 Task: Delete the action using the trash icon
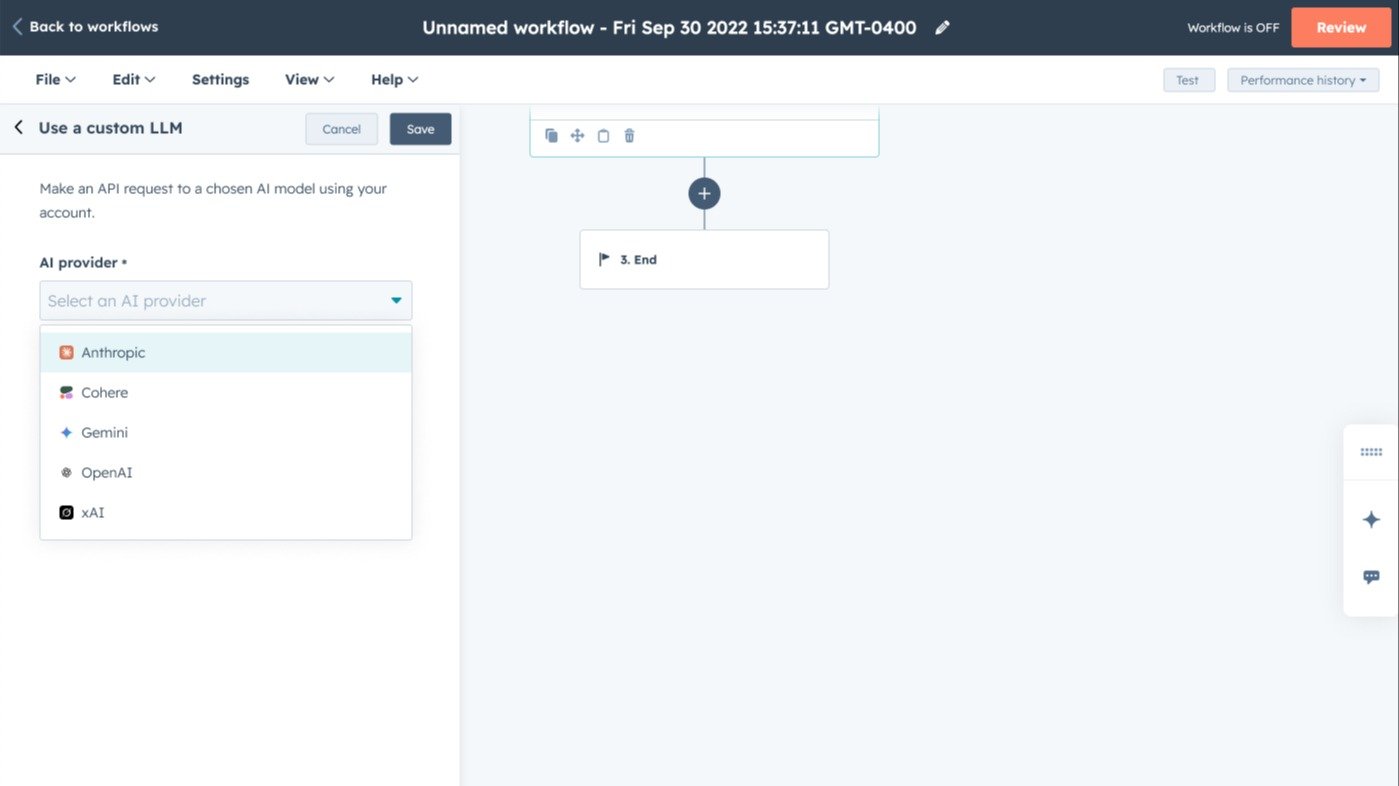(629, 135)
